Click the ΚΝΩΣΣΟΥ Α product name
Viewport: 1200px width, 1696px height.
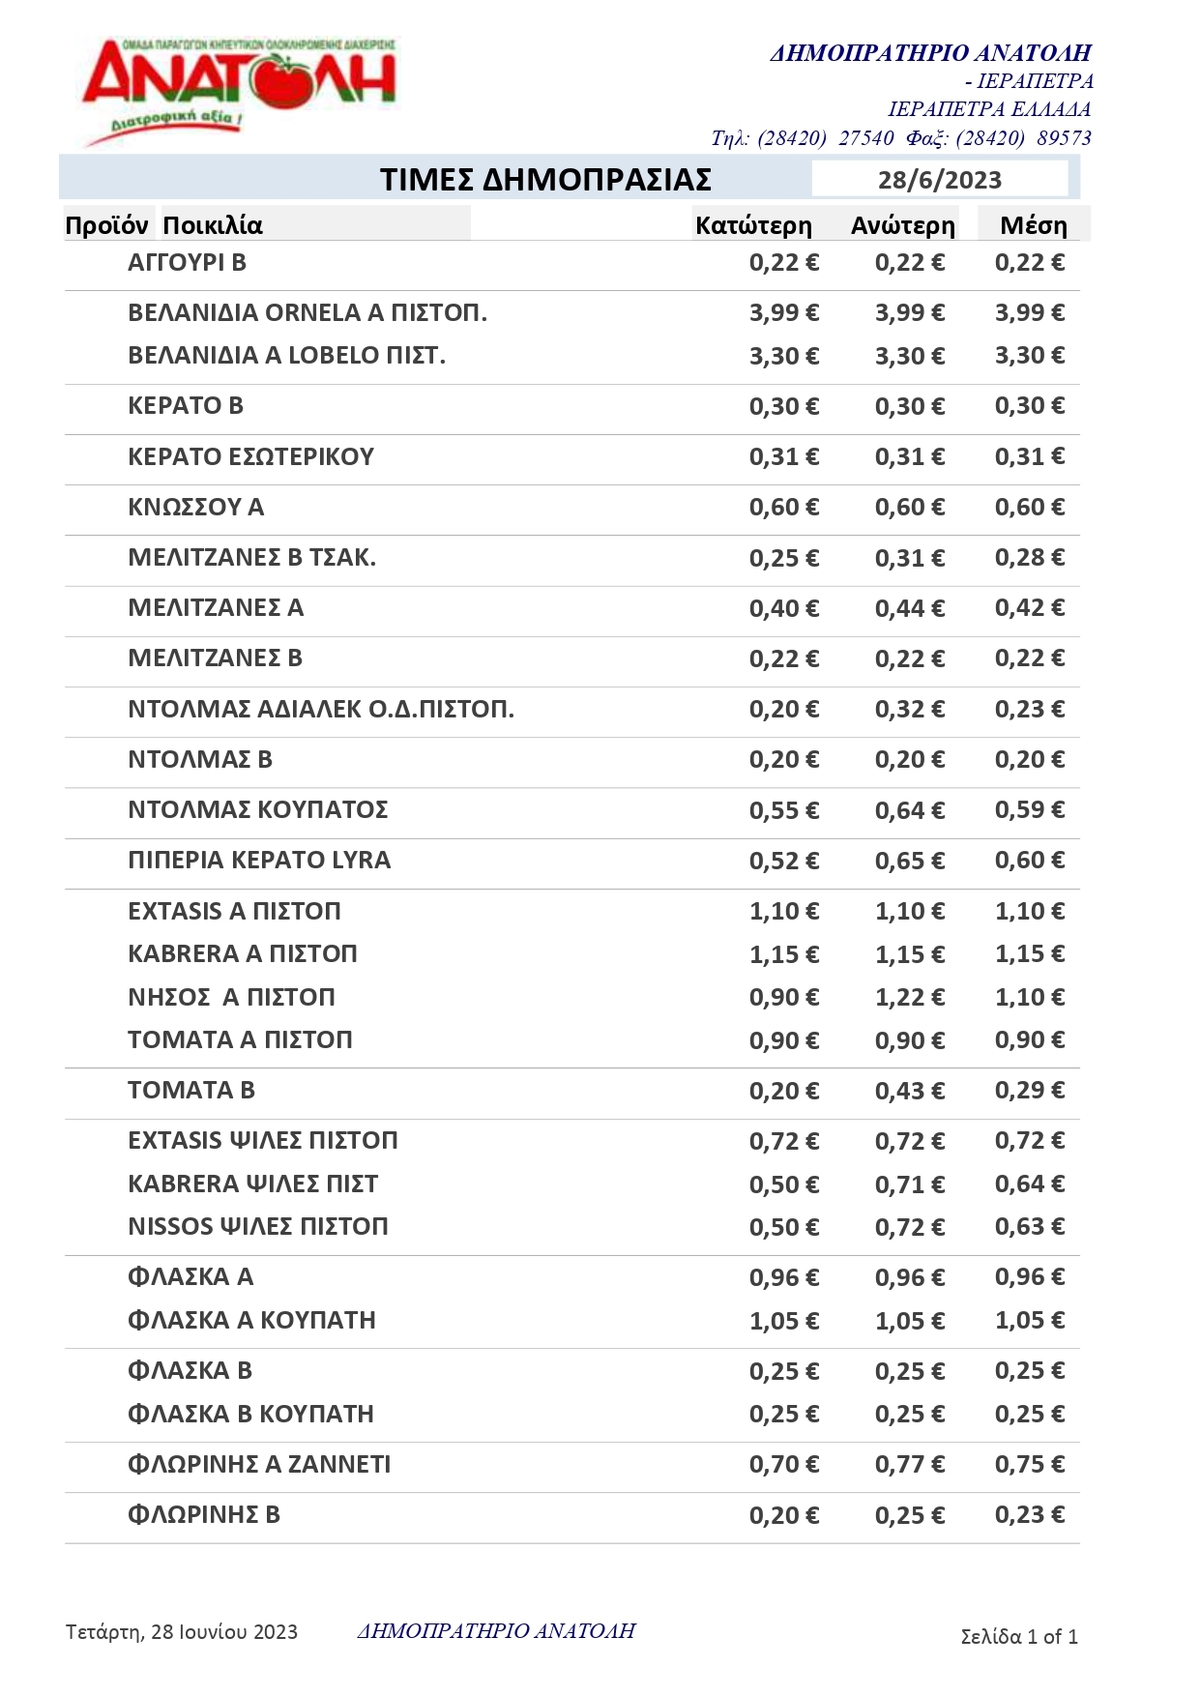coord(196,507)
